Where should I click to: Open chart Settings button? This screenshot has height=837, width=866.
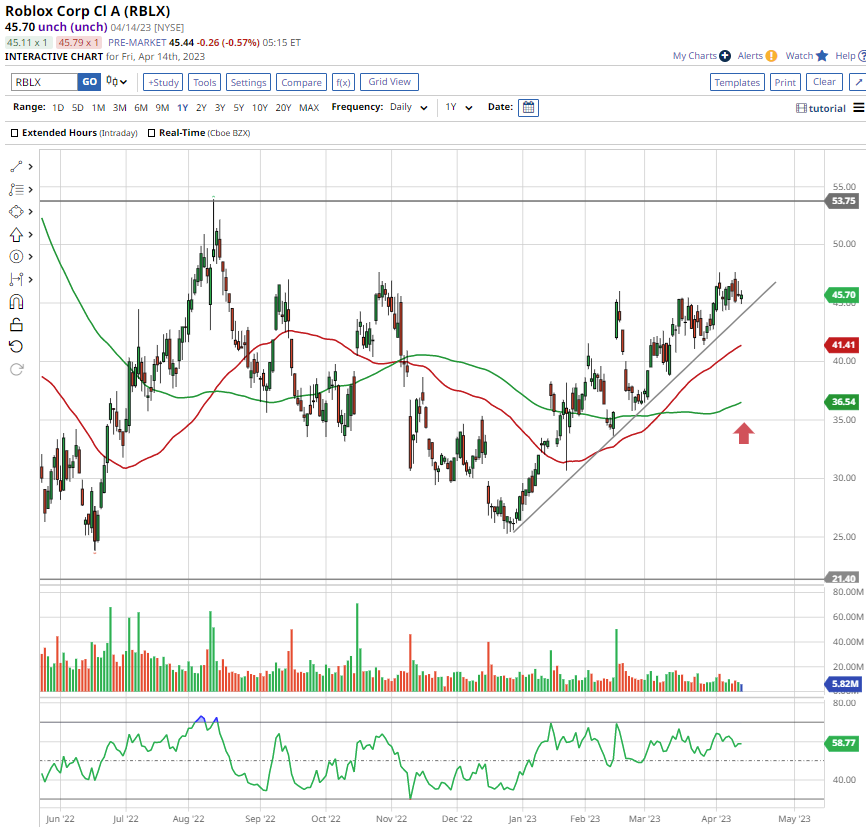(x=248, y=82)
